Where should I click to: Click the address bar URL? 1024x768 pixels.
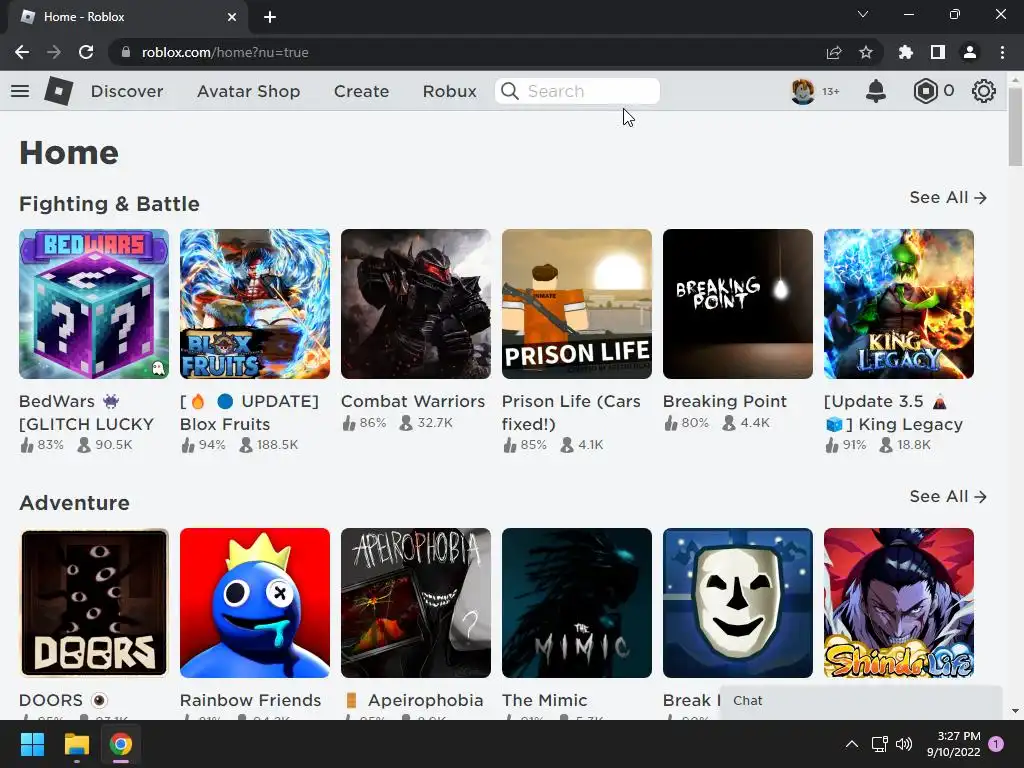pos(225,52)
